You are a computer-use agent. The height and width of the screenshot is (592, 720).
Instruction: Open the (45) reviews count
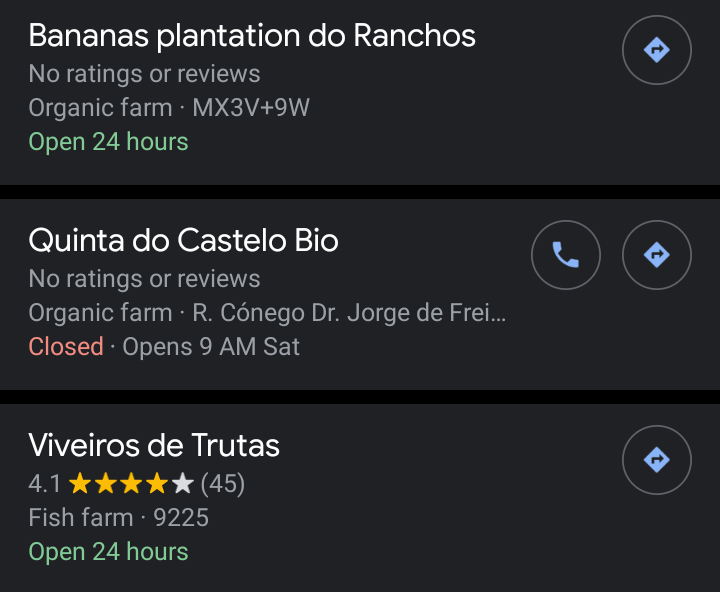tap(223, 485)
